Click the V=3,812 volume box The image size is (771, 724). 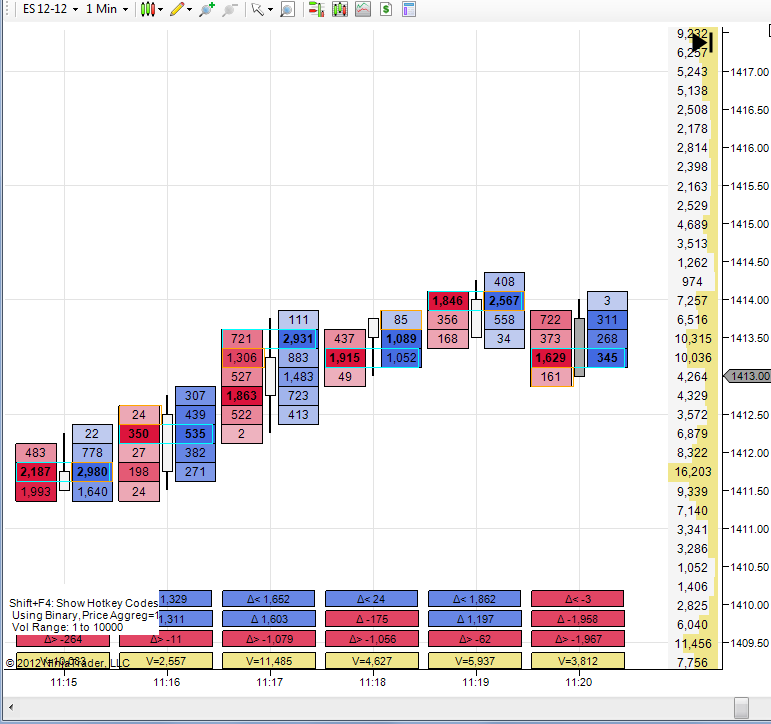pos(578,661)
